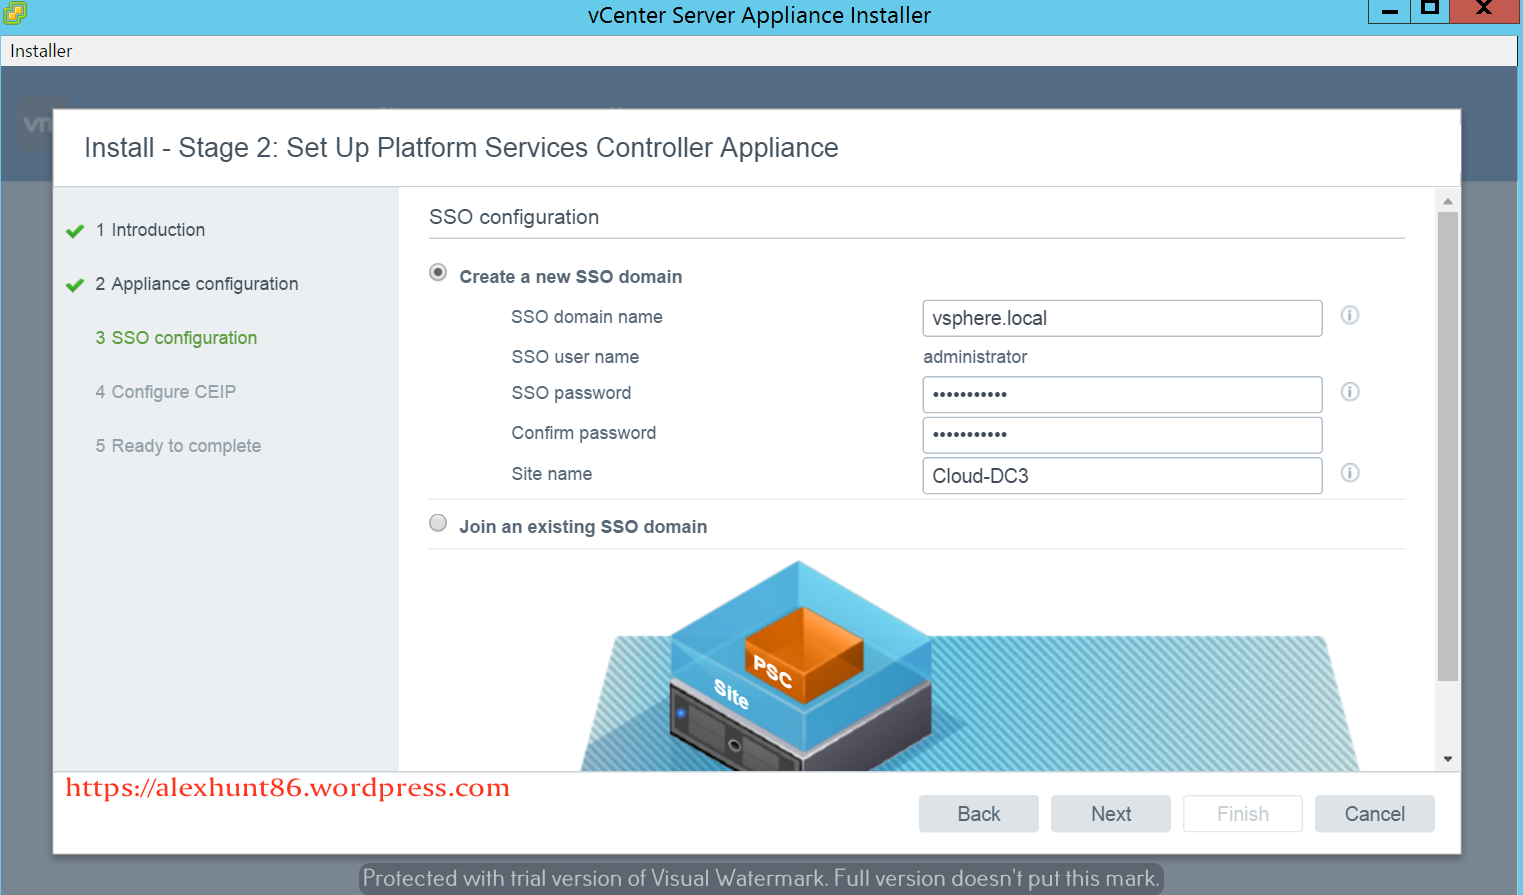Click the info icon beside SSO password

(1349, 392)
